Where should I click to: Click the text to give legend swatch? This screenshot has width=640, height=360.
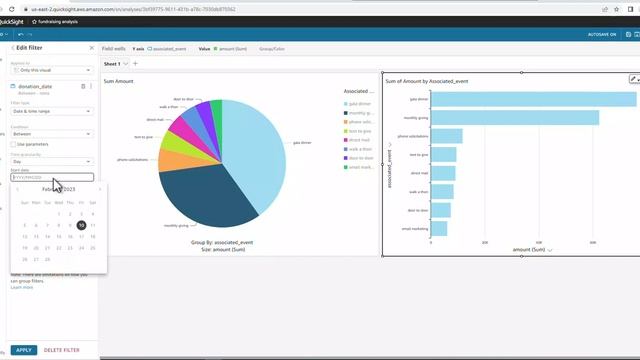click(346, 131)
